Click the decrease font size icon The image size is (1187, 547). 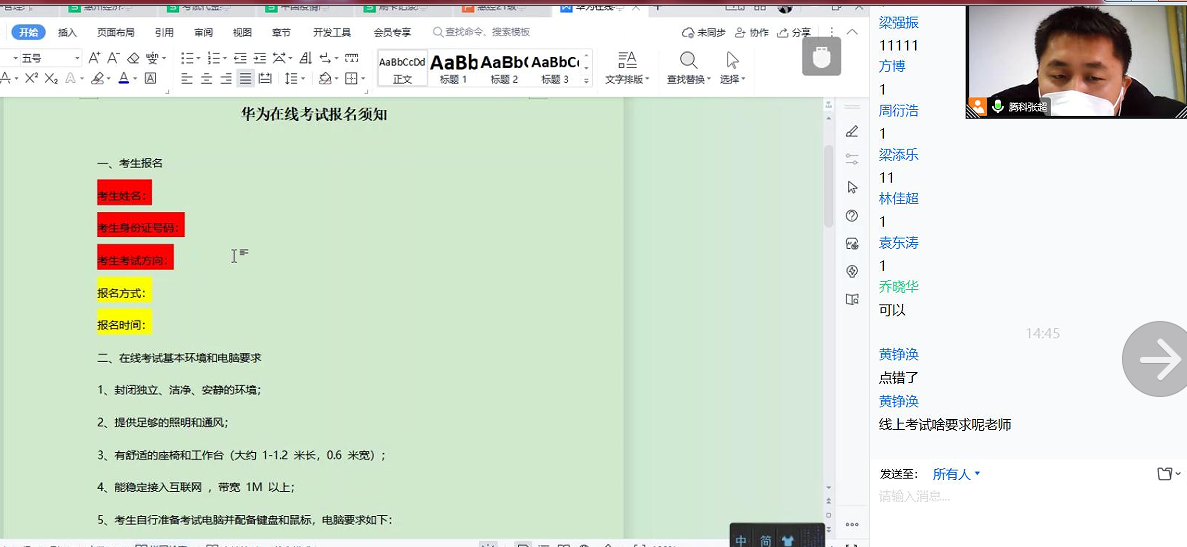tap(114, 57)
